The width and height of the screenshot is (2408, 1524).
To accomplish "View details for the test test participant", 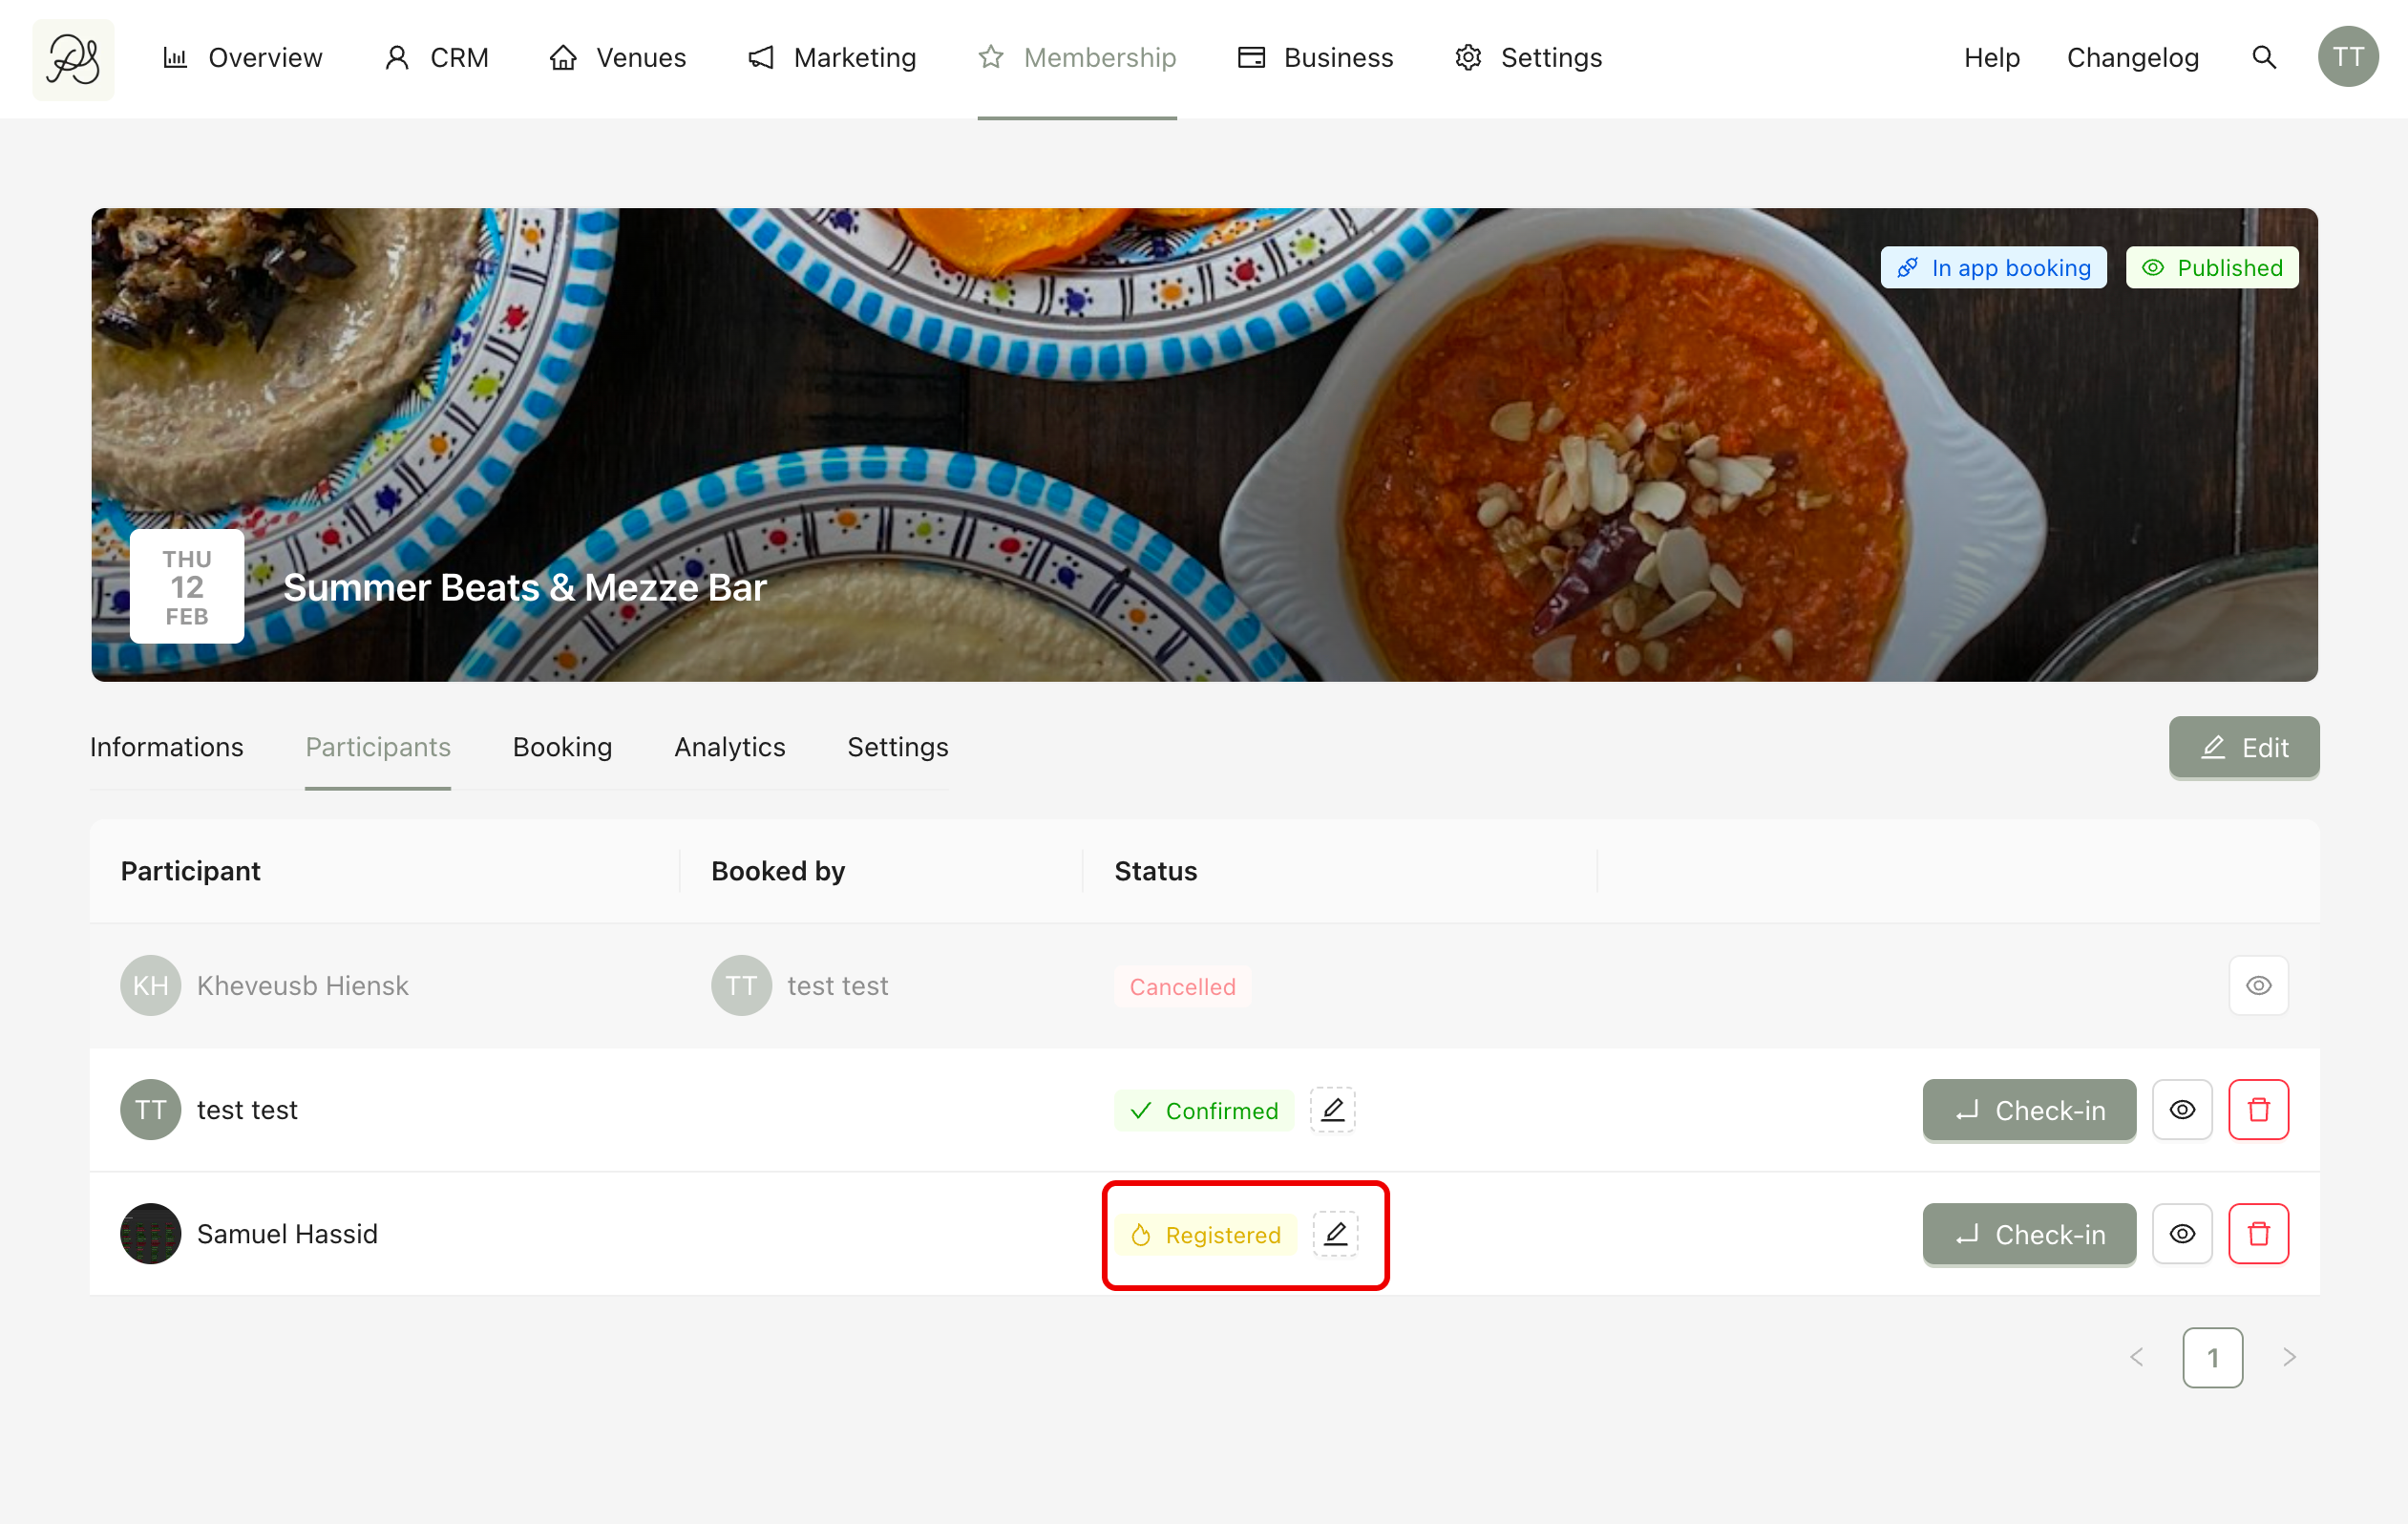I will (2182, 1110).
